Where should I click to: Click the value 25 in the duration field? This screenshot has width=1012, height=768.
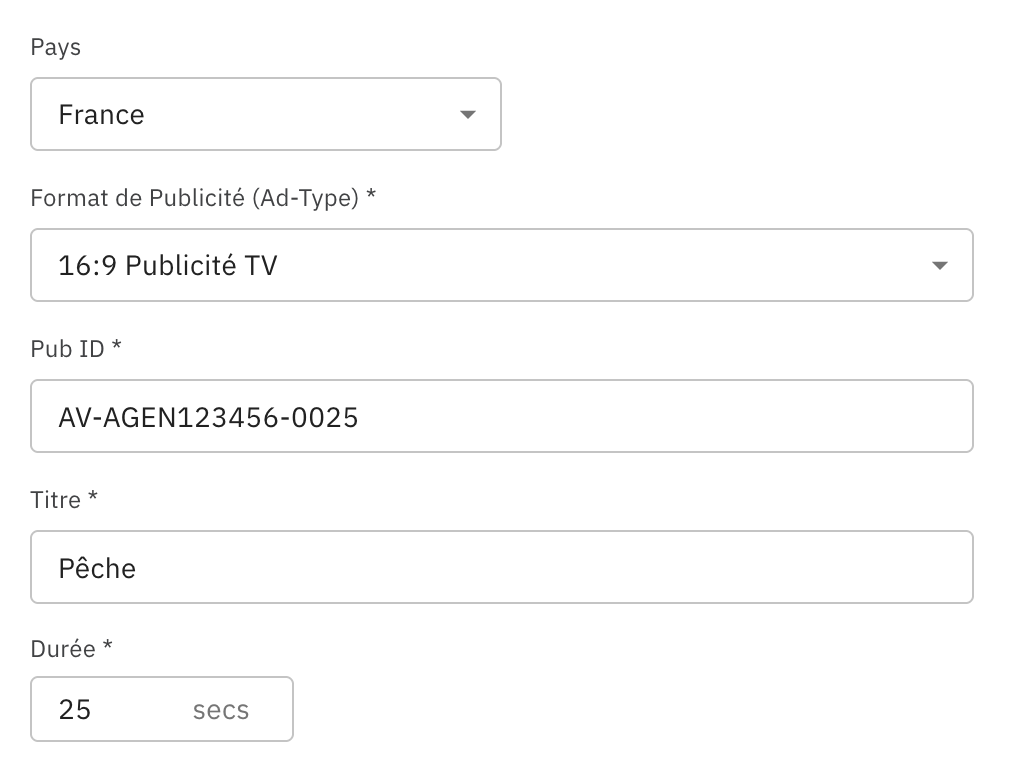75,710
